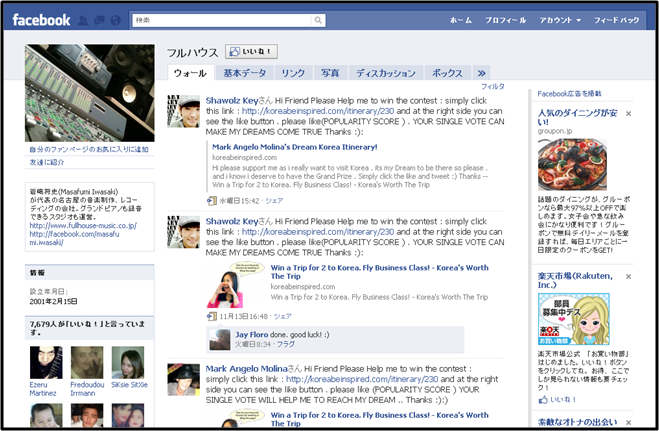Open the ディスカッション tab
The width and height of the screenshot is (659, 431).
(386, 73)
